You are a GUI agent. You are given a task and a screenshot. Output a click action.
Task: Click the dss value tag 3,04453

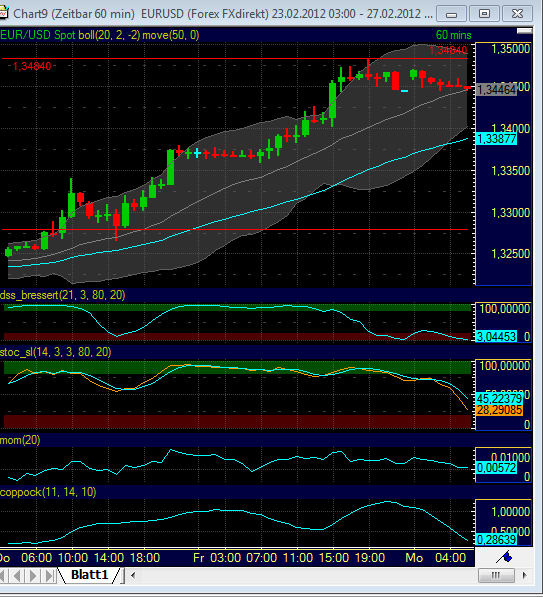[x=496, y=337]
